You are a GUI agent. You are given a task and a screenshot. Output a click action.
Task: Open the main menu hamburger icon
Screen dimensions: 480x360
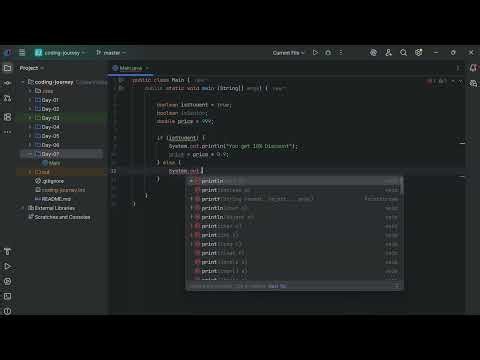click(x=22, y=52)
